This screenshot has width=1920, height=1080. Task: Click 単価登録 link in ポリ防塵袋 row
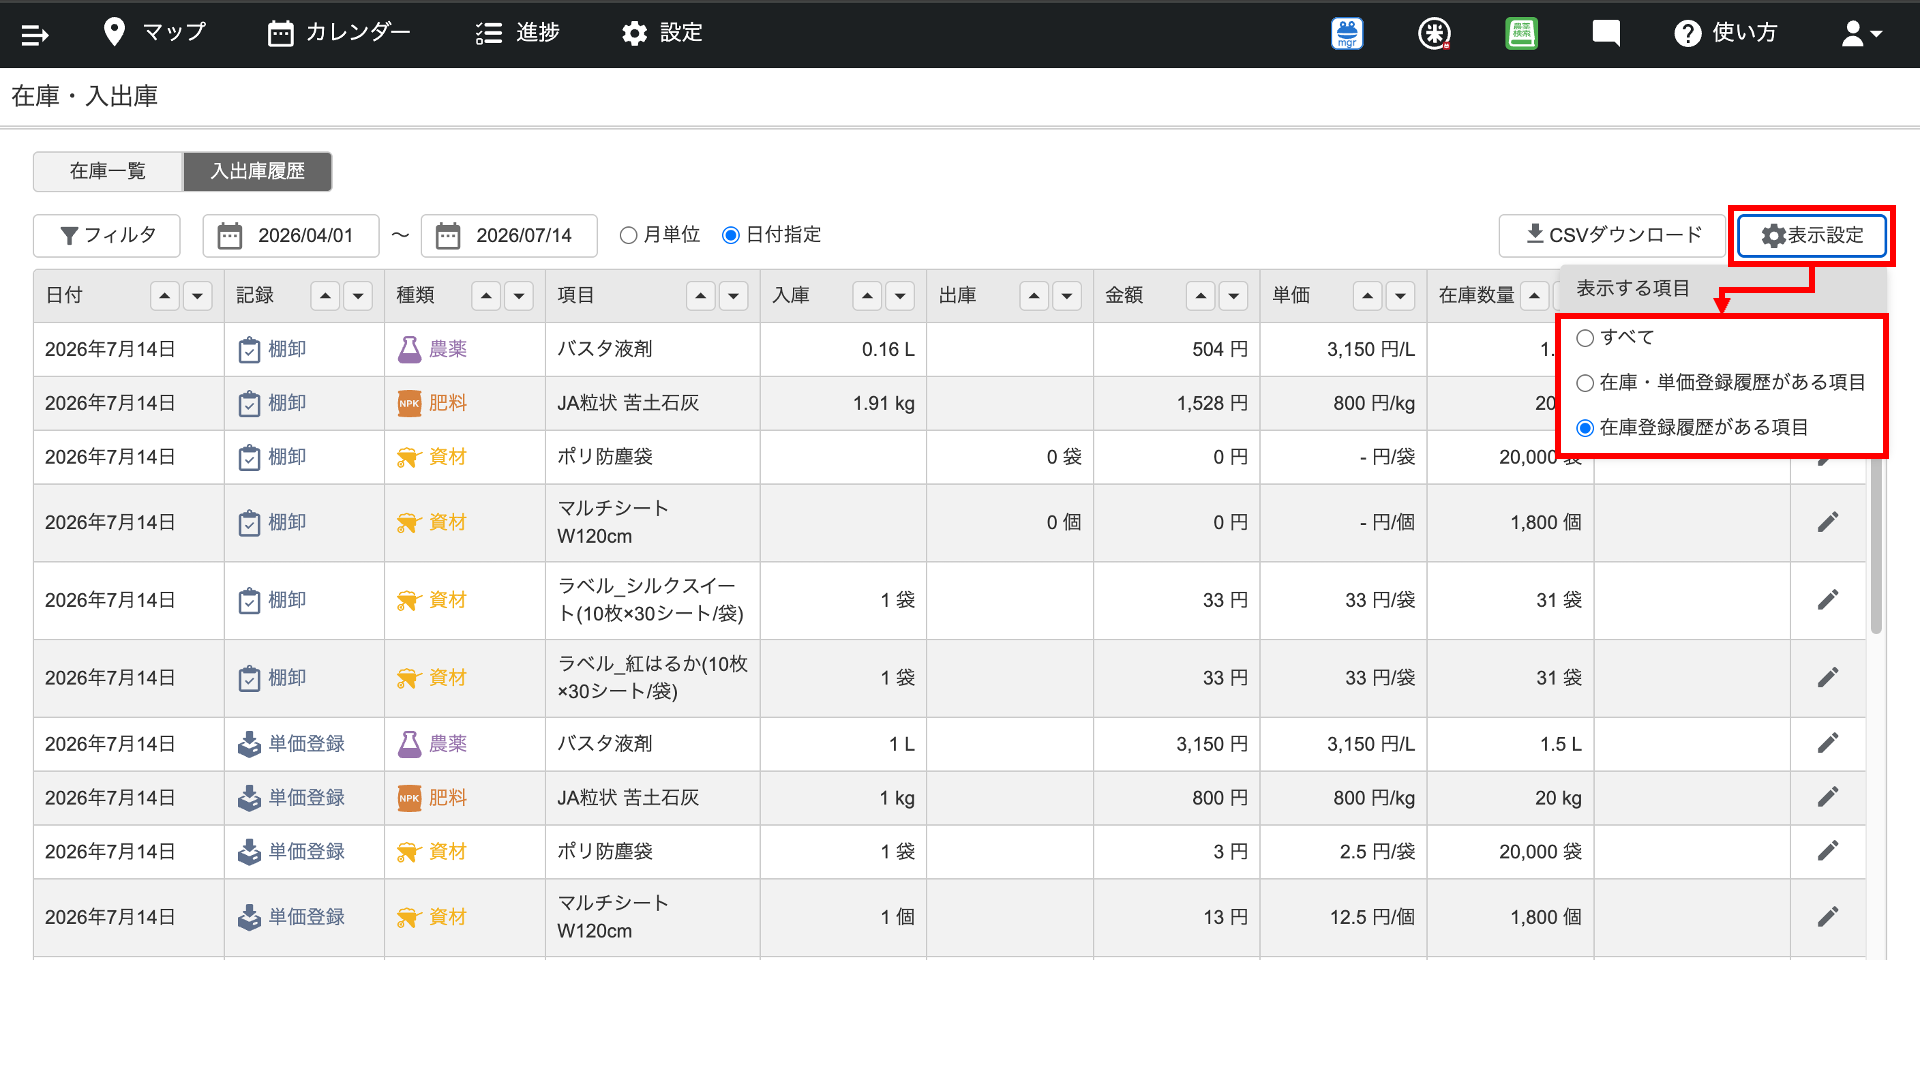pyautogui.click(x=306, y=851)
